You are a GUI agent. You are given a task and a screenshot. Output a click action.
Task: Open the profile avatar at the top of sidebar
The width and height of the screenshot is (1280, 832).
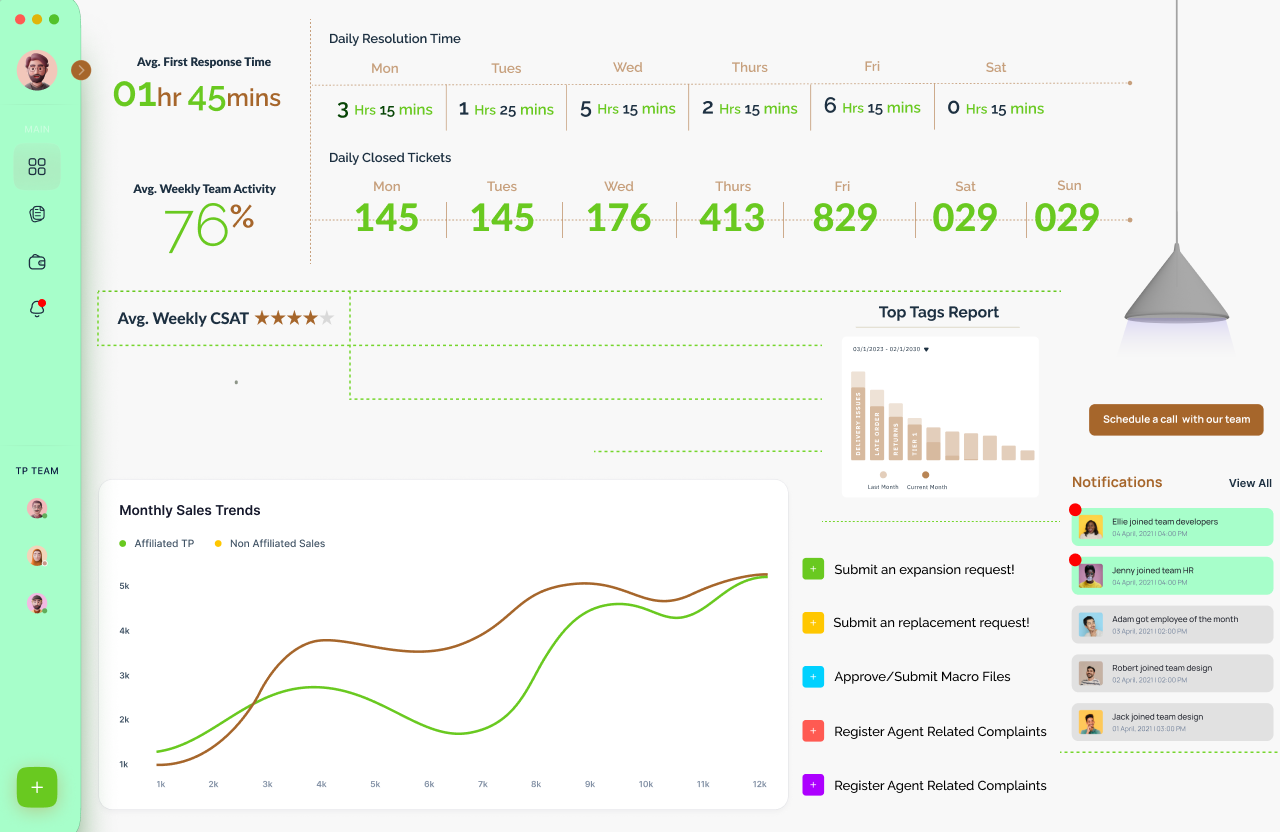pyautogui.click(x=37, y=70)
